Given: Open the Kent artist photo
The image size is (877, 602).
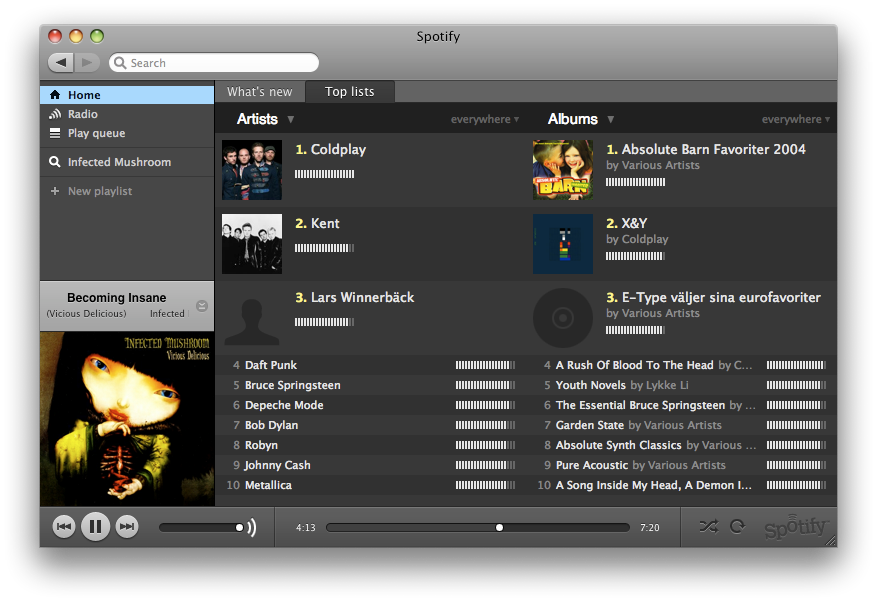Looking at the screenshot, I should (252, 244).
